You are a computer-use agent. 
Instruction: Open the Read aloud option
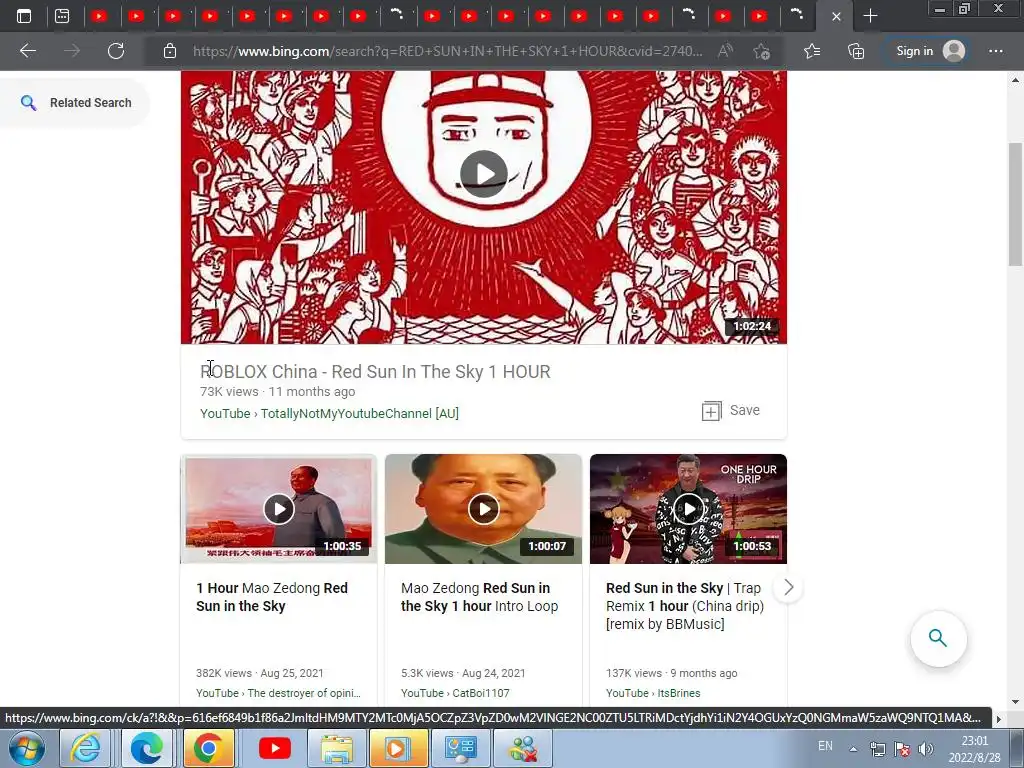point(725,51)
